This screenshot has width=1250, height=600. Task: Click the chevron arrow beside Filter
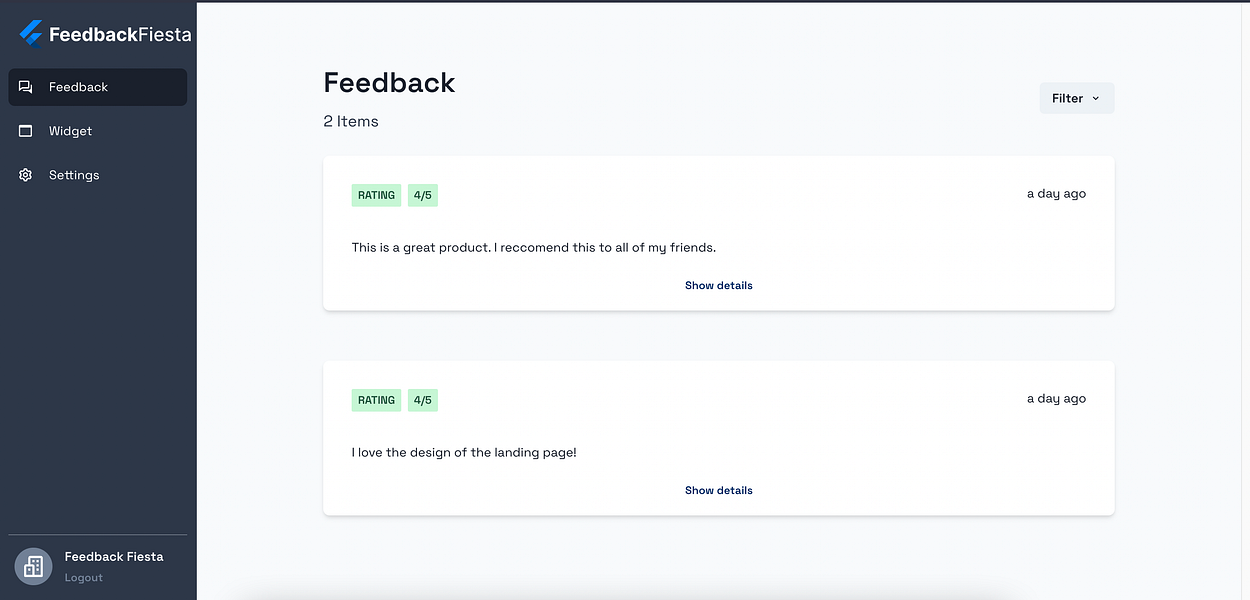click(1096, 98)
